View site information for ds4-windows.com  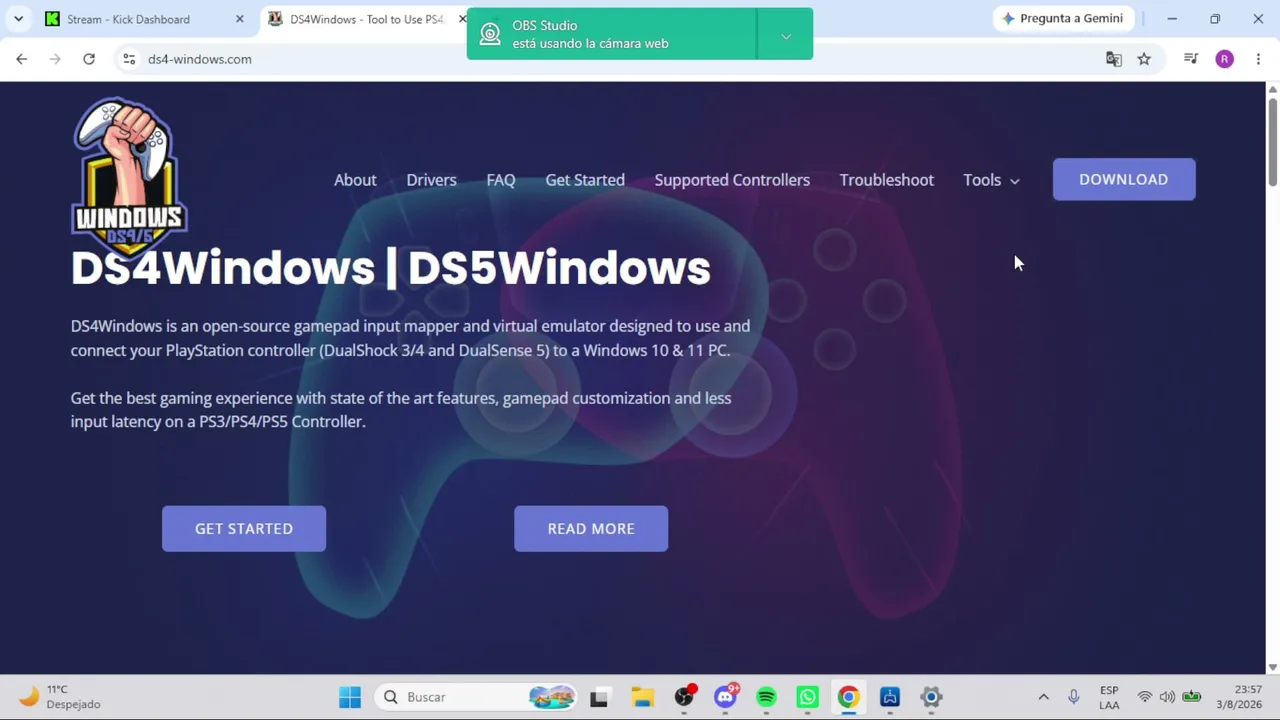click(x=129, y=59)
